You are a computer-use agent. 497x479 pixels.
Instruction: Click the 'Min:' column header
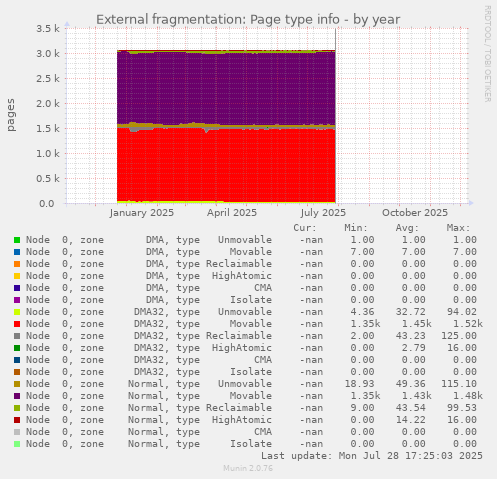coord(356,228)
